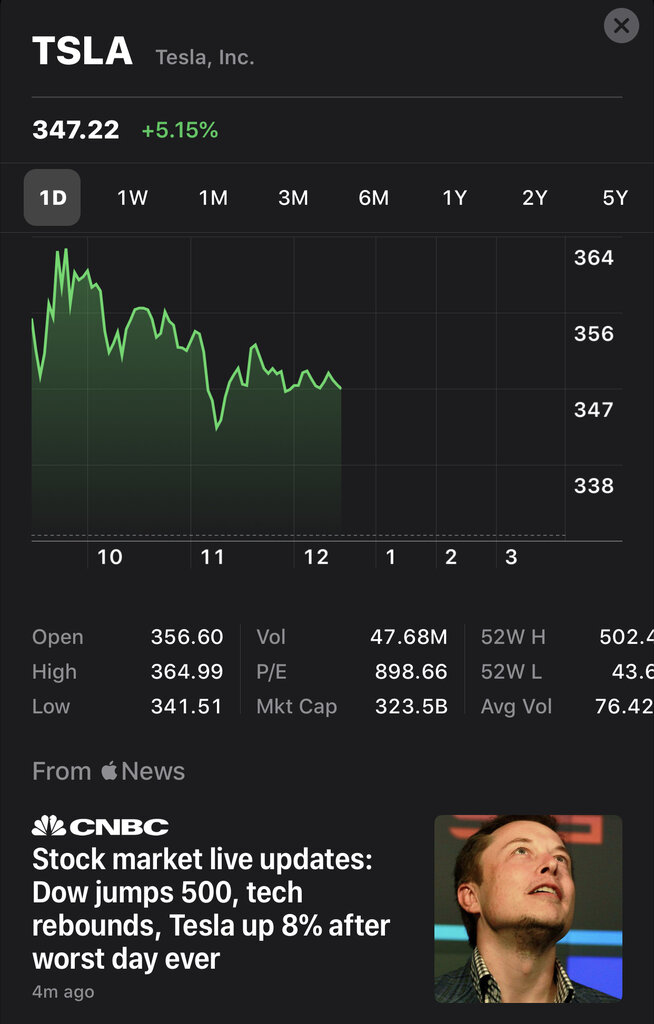Switch to the 1M chart range
Image resolution: width=654 pixels, height=1024 pixels.
coord(213,197)
